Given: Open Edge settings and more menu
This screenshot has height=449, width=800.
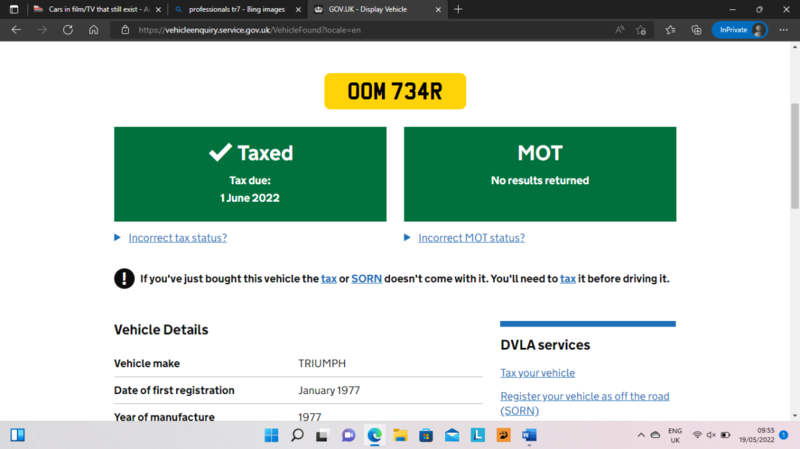Looking at the screenshot, I should coord(783,30).
